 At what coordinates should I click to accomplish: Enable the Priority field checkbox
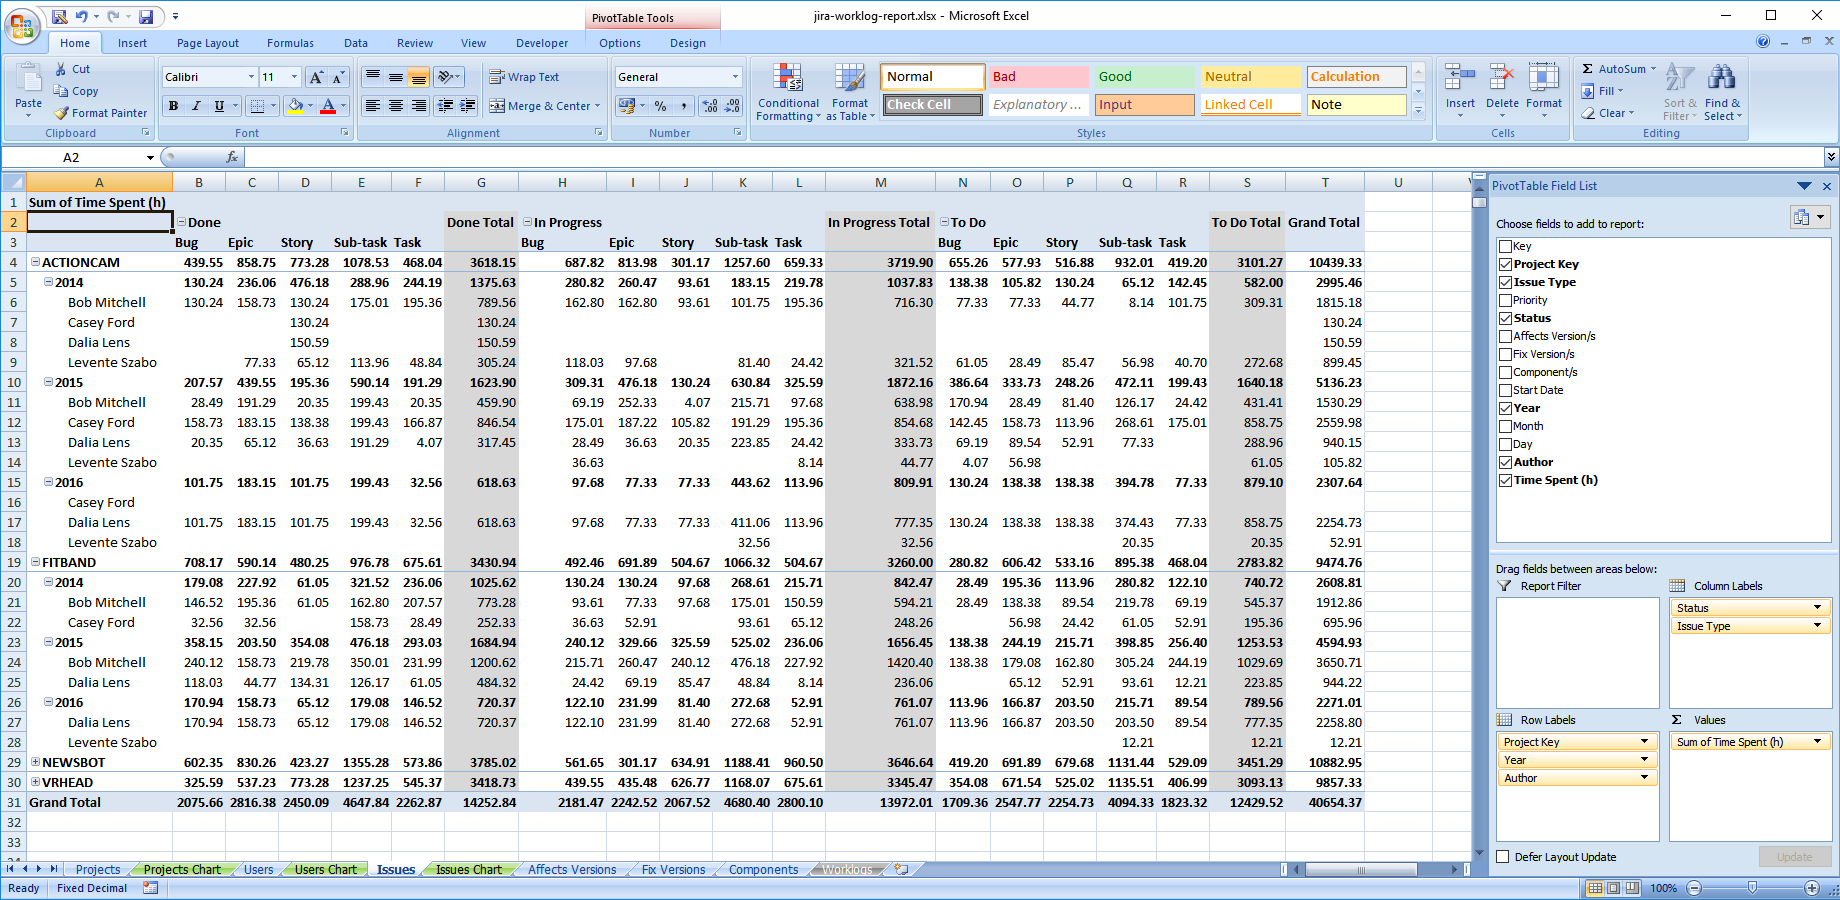1505,300
